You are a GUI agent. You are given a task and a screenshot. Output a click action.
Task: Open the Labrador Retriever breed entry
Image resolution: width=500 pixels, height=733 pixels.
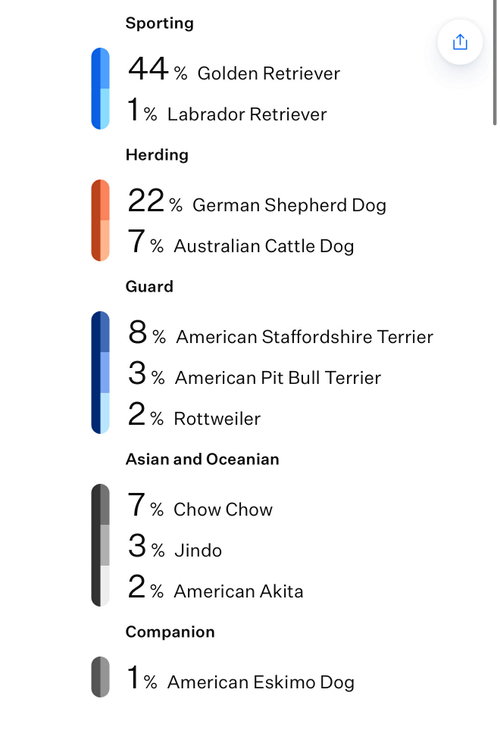click(x=227, y=110)
